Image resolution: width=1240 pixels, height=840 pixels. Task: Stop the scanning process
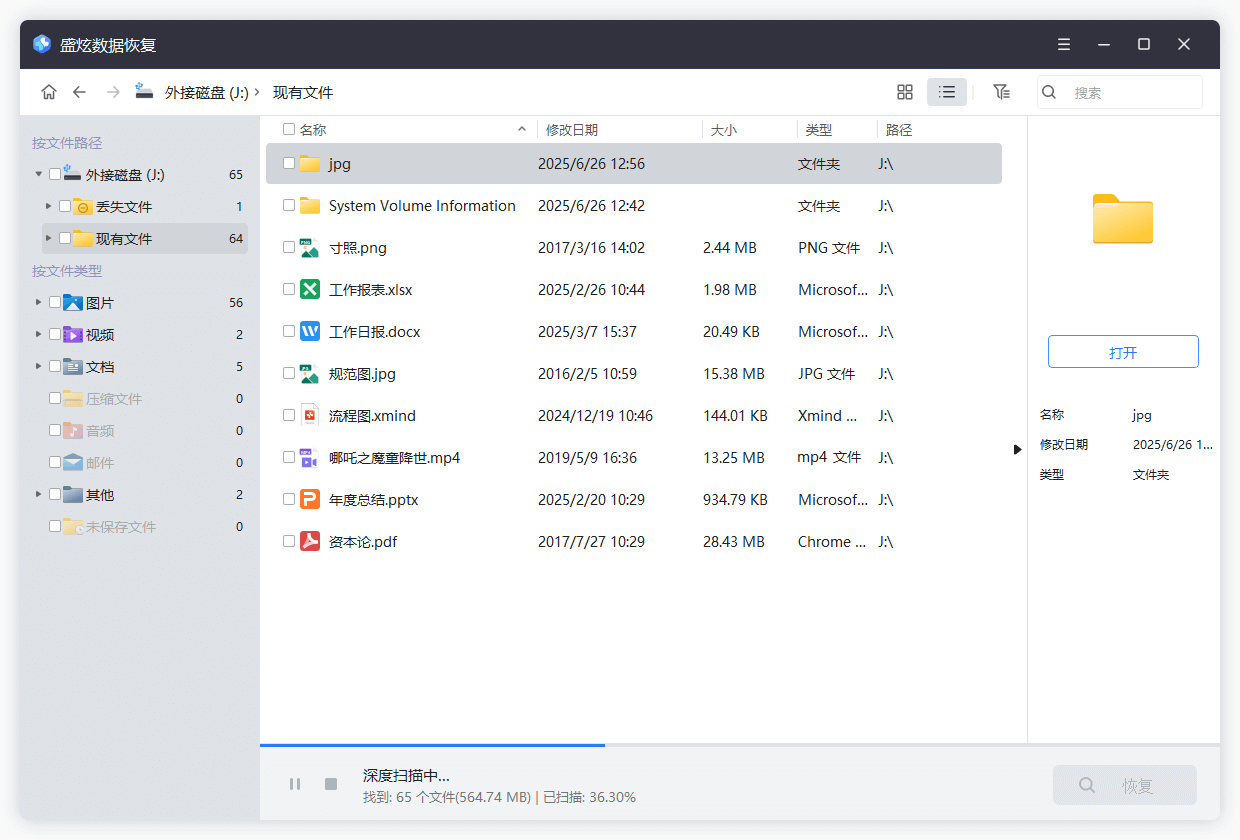[330, 784]
